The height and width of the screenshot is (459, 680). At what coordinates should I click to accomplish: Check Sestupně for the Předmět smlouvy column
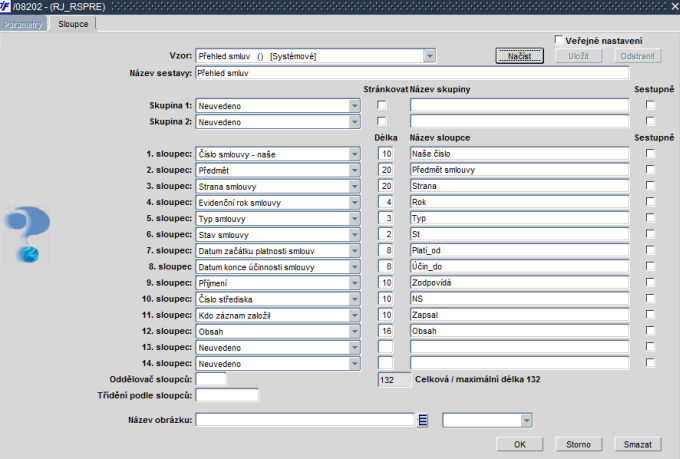(650, 169)
